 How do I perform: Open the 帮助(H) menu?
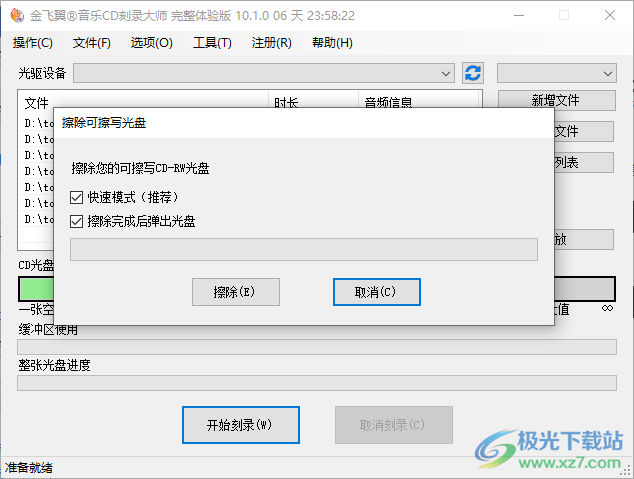332,43
